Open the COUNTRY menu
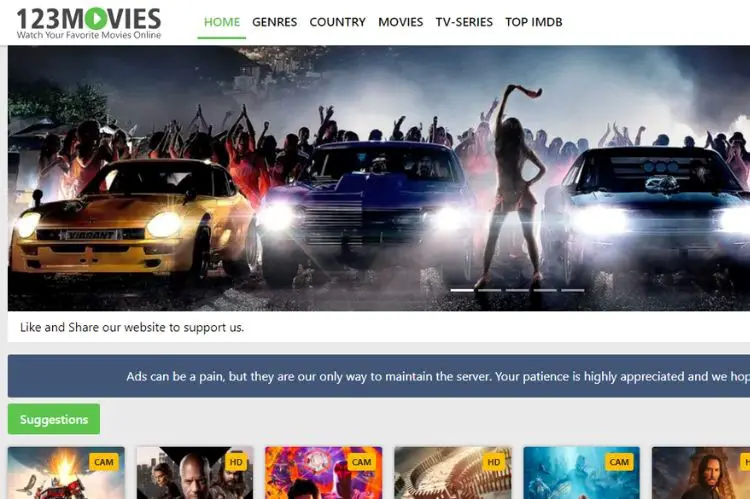This screenshot has height=499, width=750. click(x=337, y=22)
